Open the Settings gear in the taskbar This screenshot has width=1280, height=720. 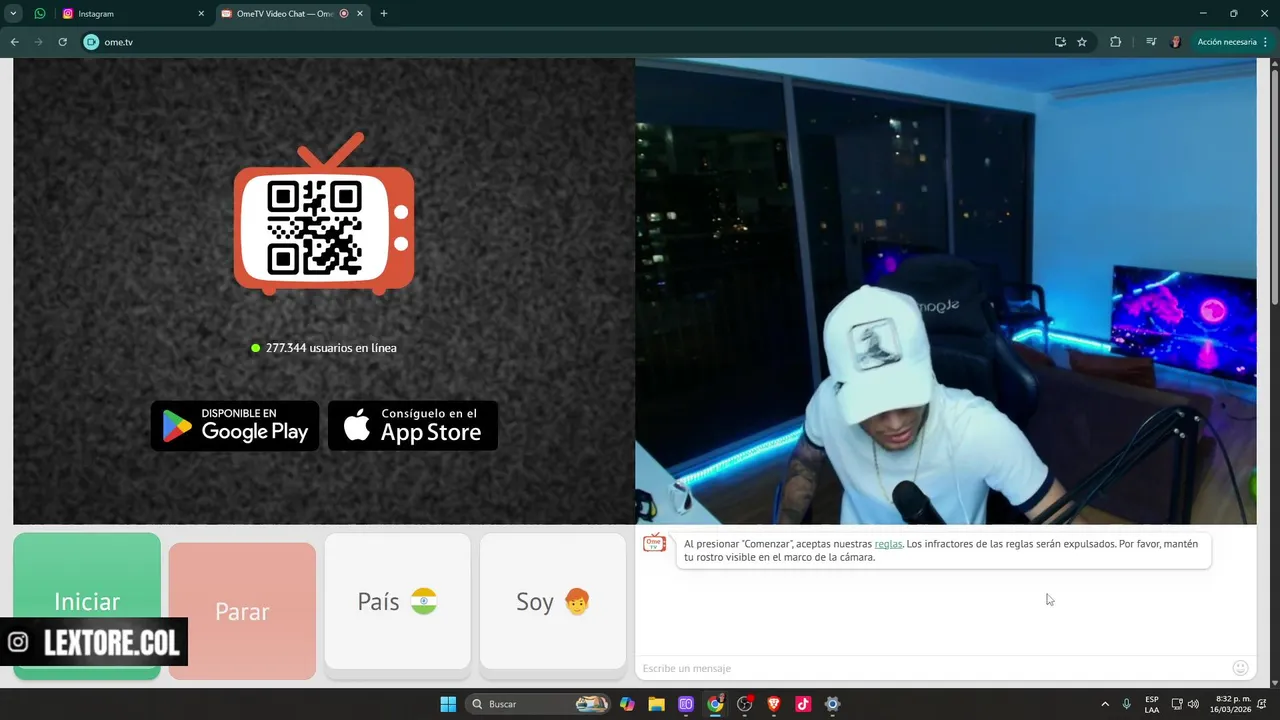832,704
